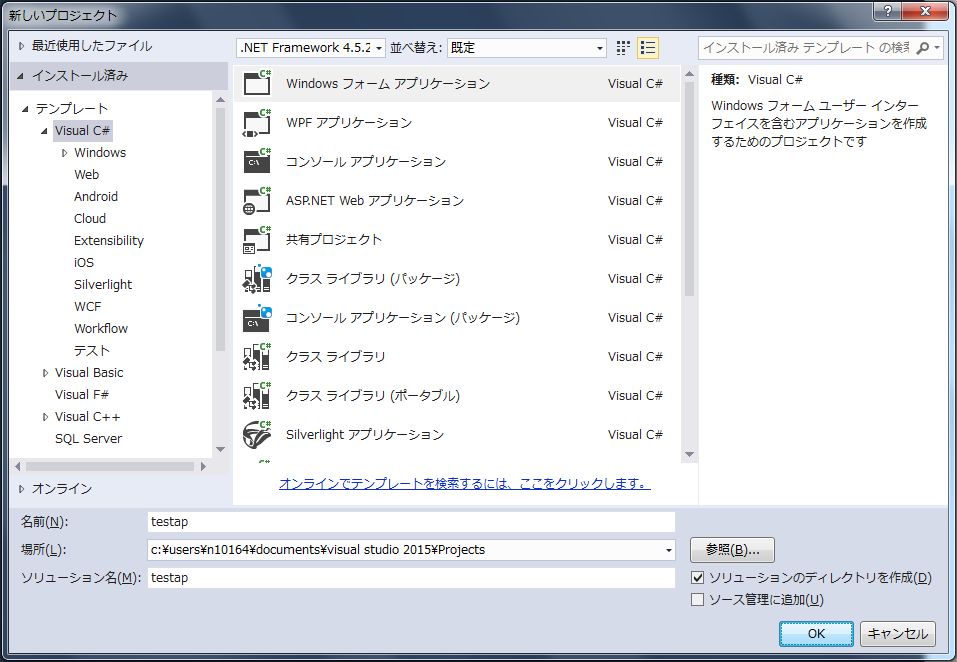
Task: Select WCF template category
Action: [x=87, y=306]
